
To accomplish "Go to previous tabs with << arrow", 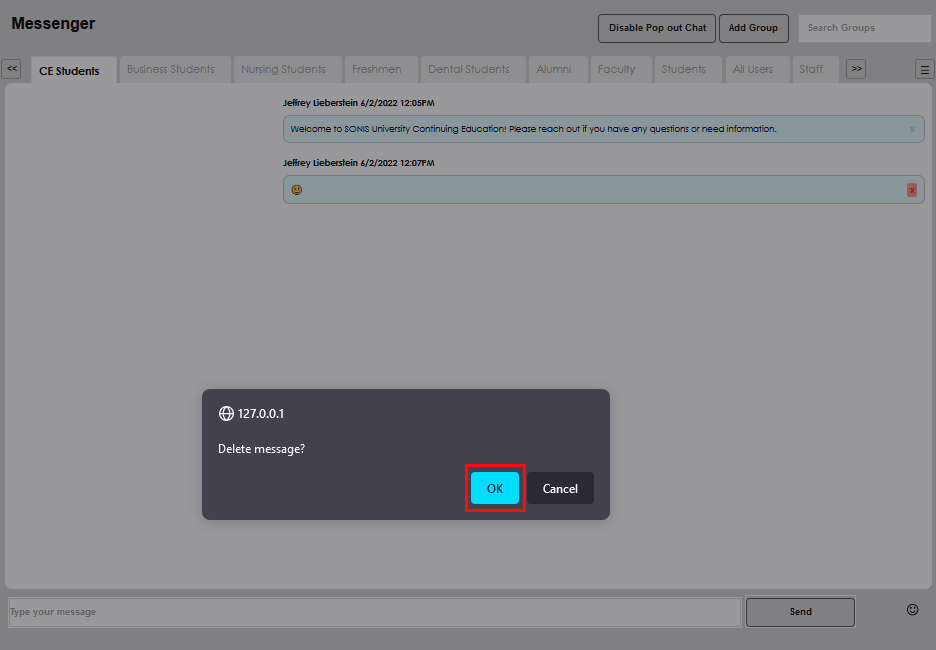I will pos(11,69).
